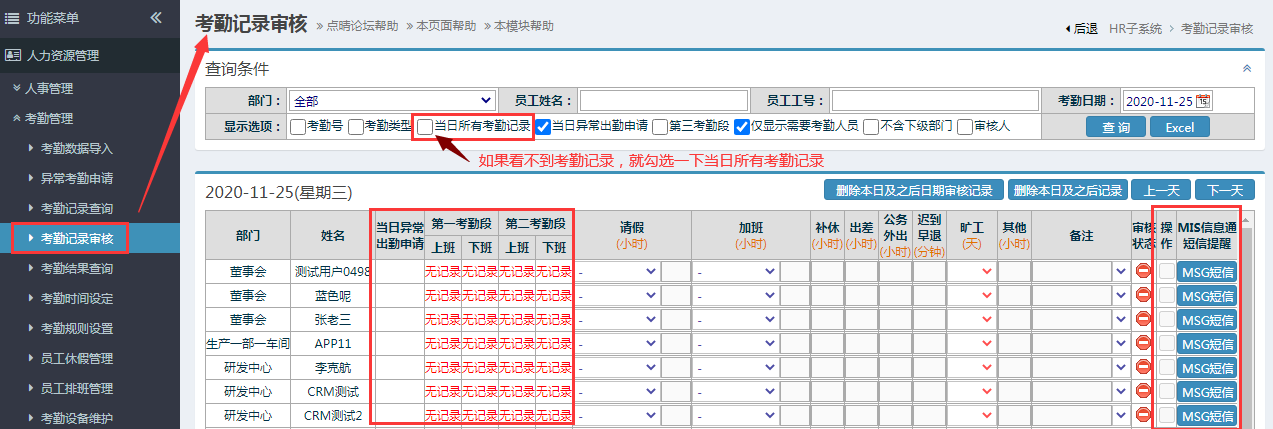Screen dimensions: 1273x429
Task: Open 考勤记录查询 in the sidebar
Action: point(76,209)
